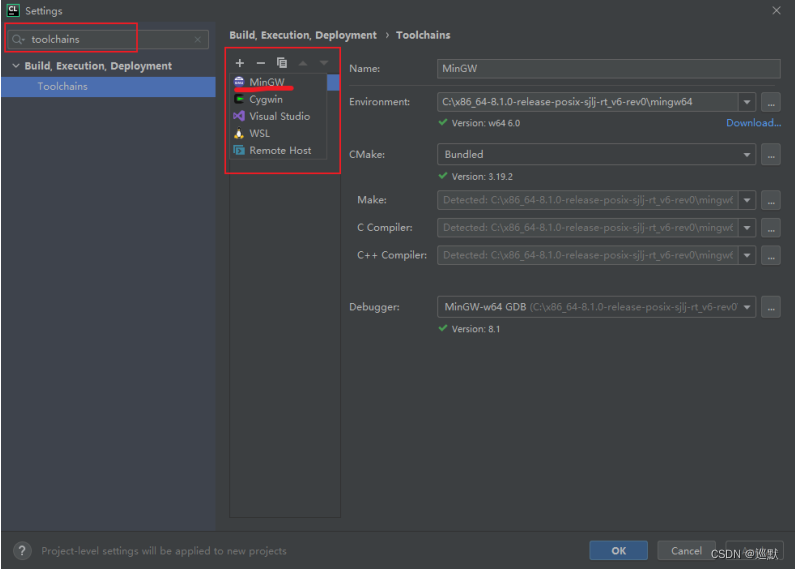Click the C++ Compiler detected path field
The image size is (795, 570).
pyautogui.click(x=588, y=255)
